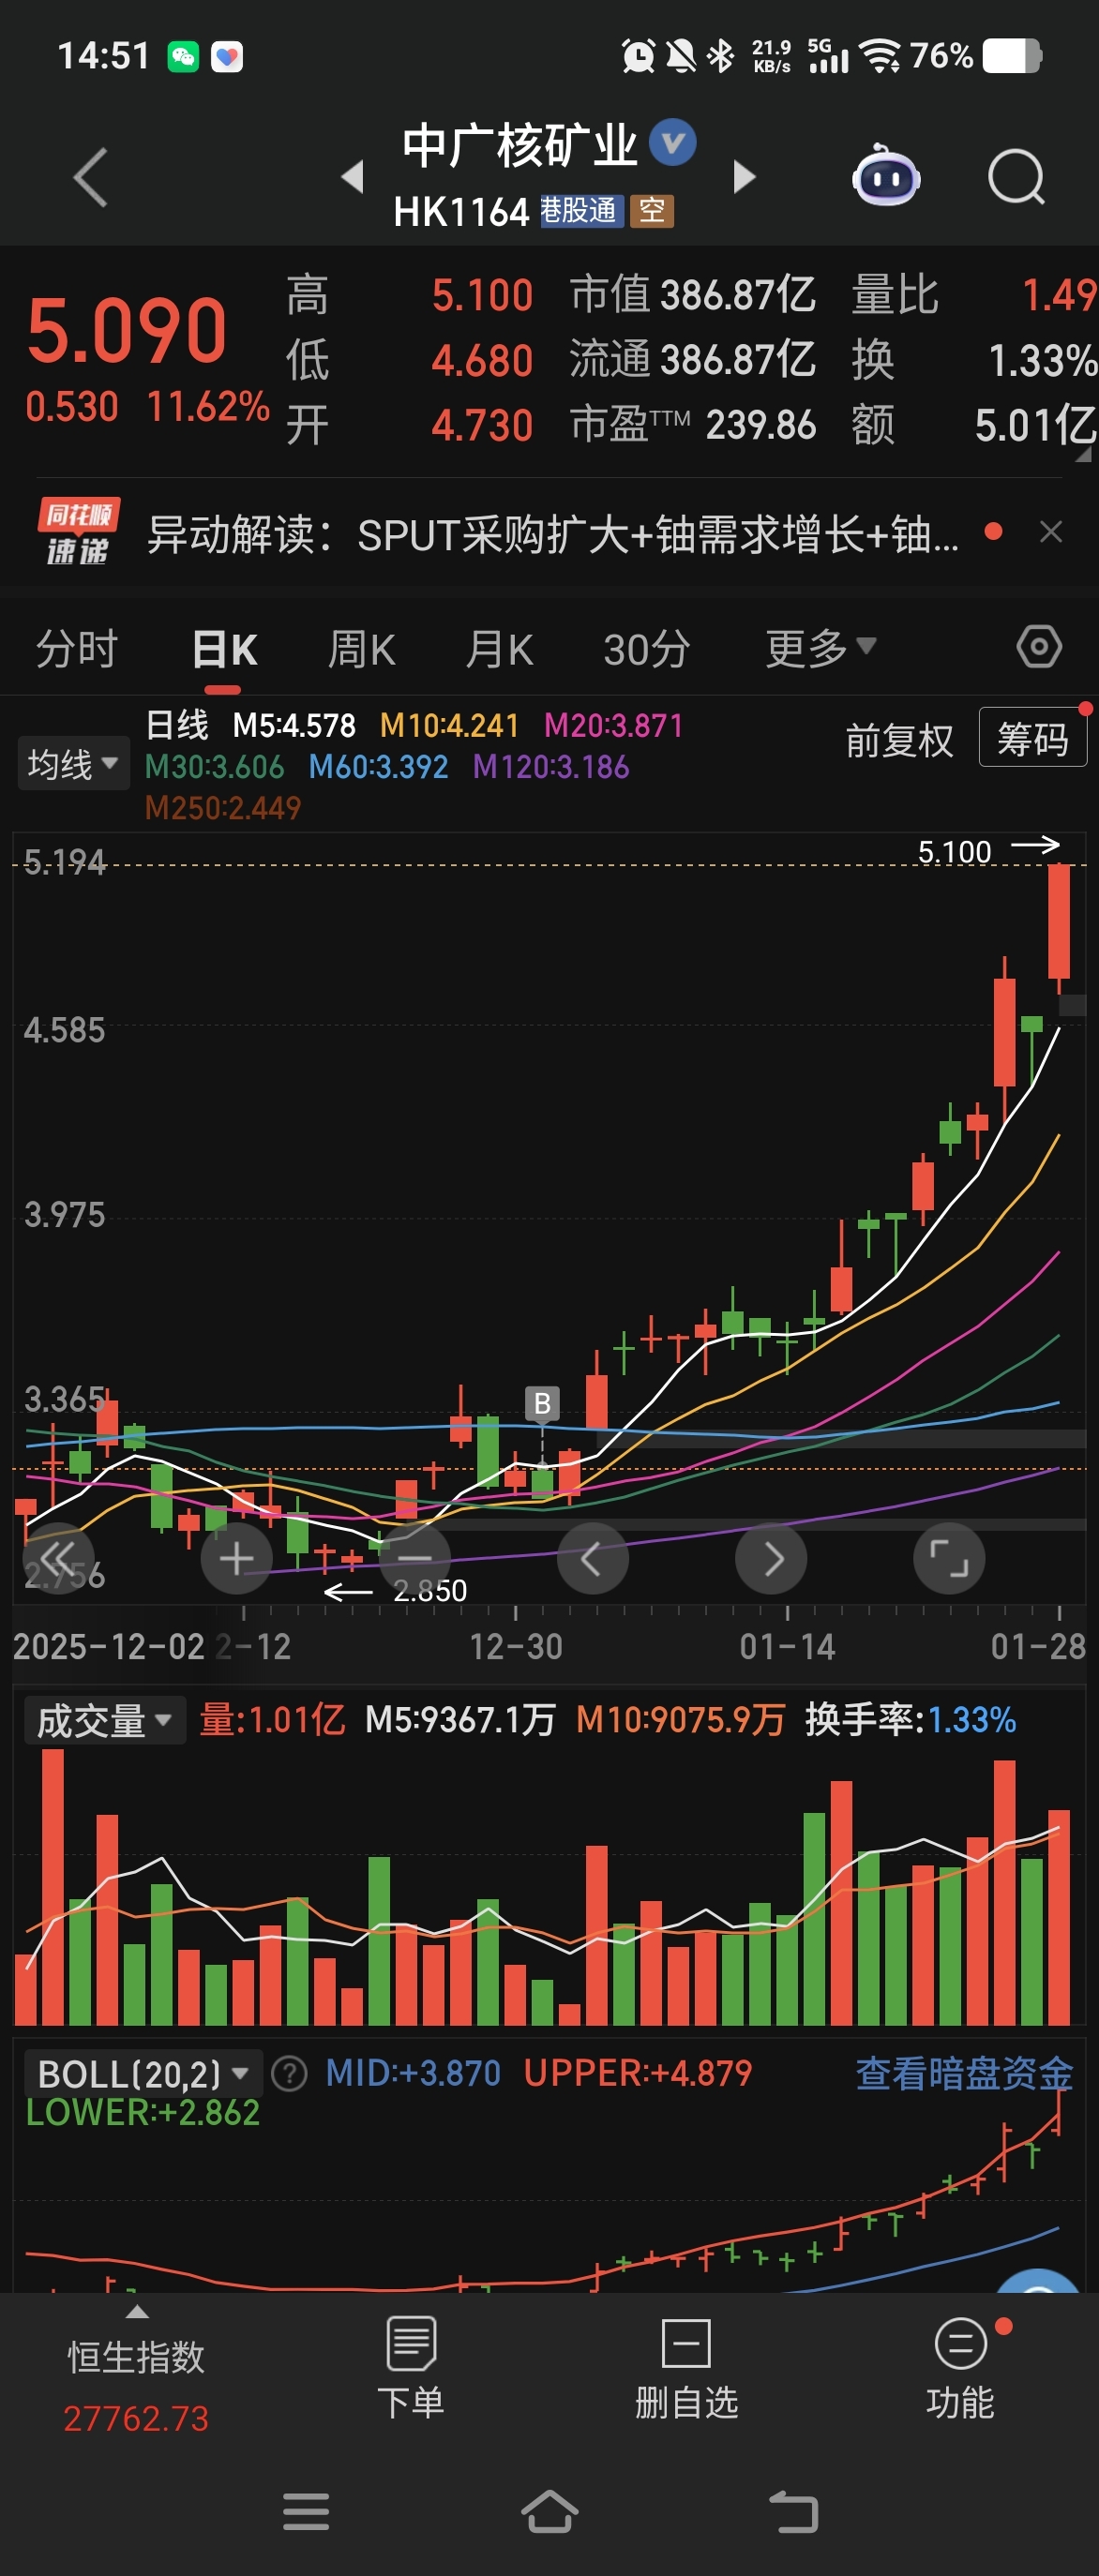Tap the M5:4.578 moving average label
1099x2576 pixels.
point(294,725)
